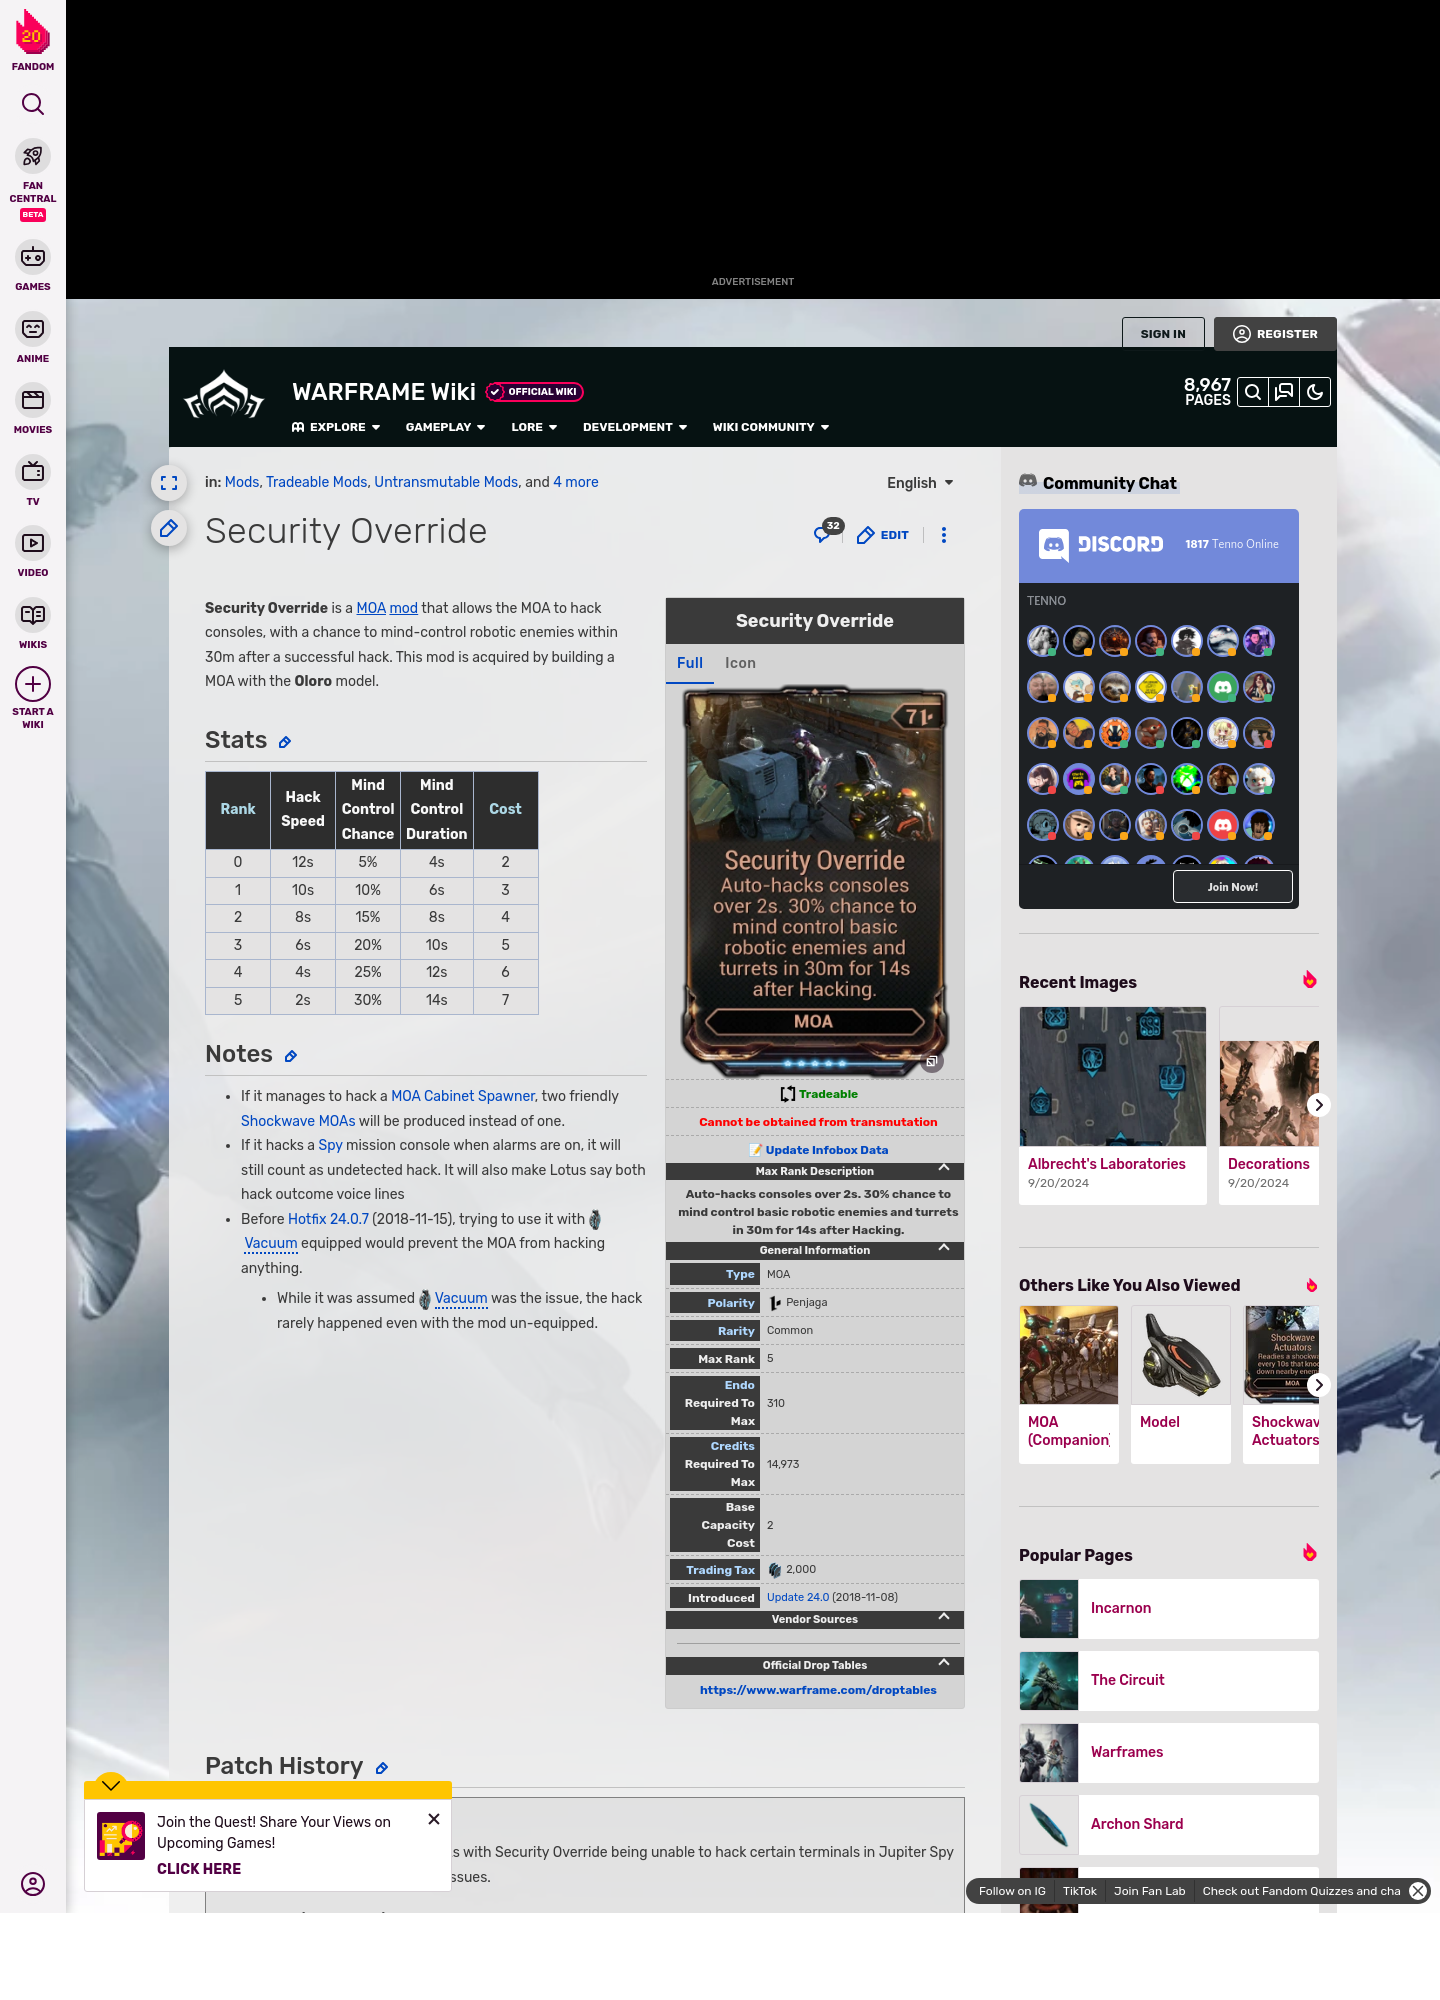Screen dimensions: 1440x2000
Task: Edit the Notes section pencil
Action: tap(291, 1056)
